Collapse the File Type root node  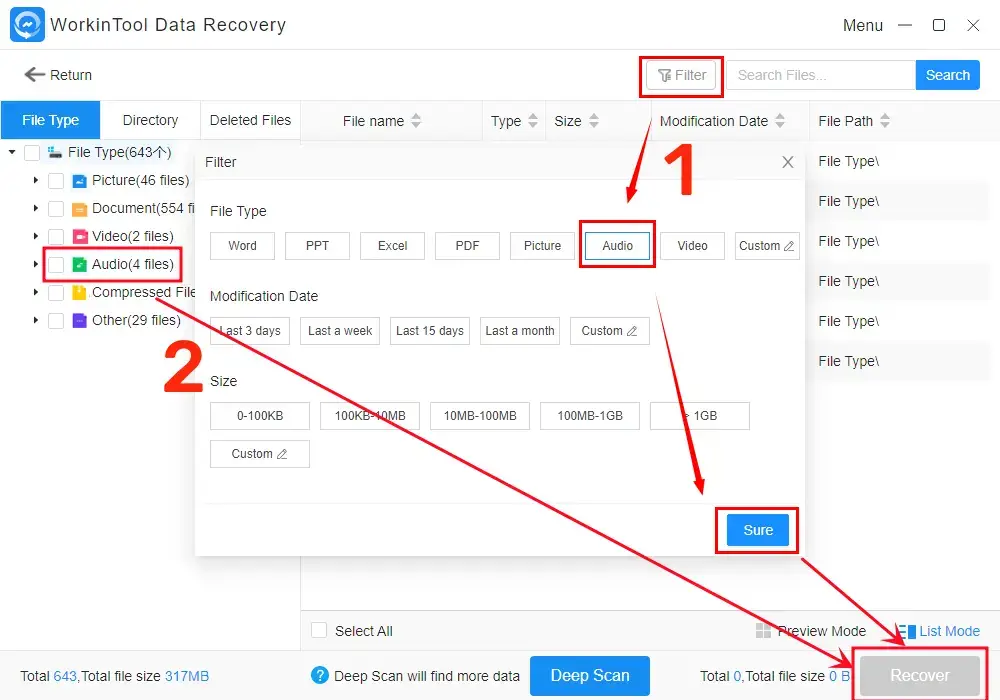pos(12,152)
